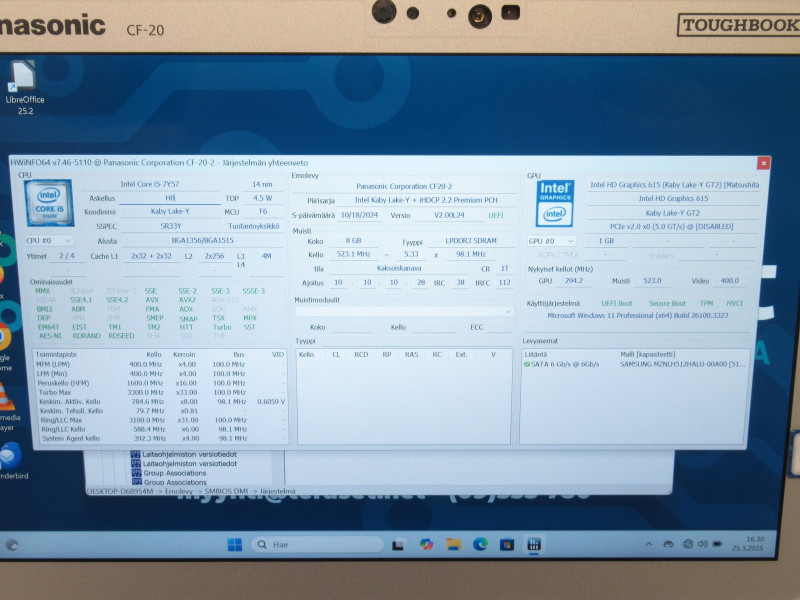Viewport: 800px width, 600px height.
Task: Open the taskbar clock showing 25.3.2025
Action: click(x=747, y=544)
